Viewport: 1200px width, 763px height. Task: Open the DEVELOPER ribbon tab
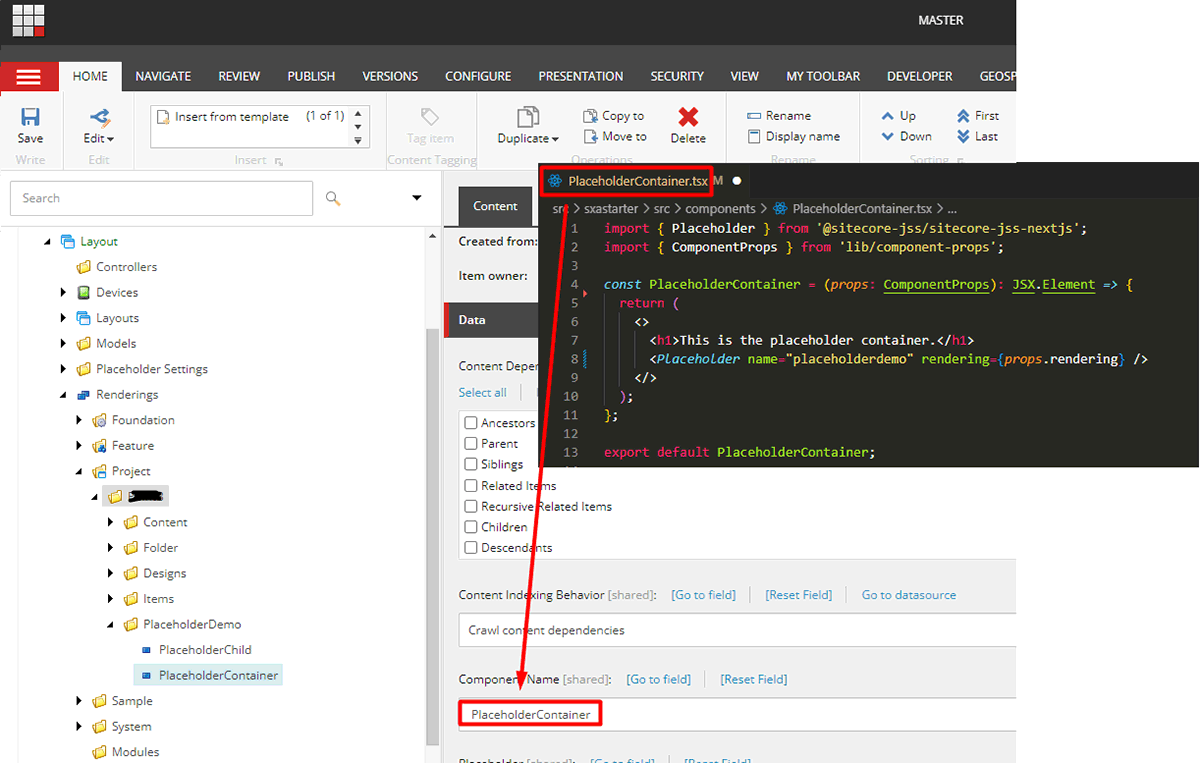pos(919,75)
